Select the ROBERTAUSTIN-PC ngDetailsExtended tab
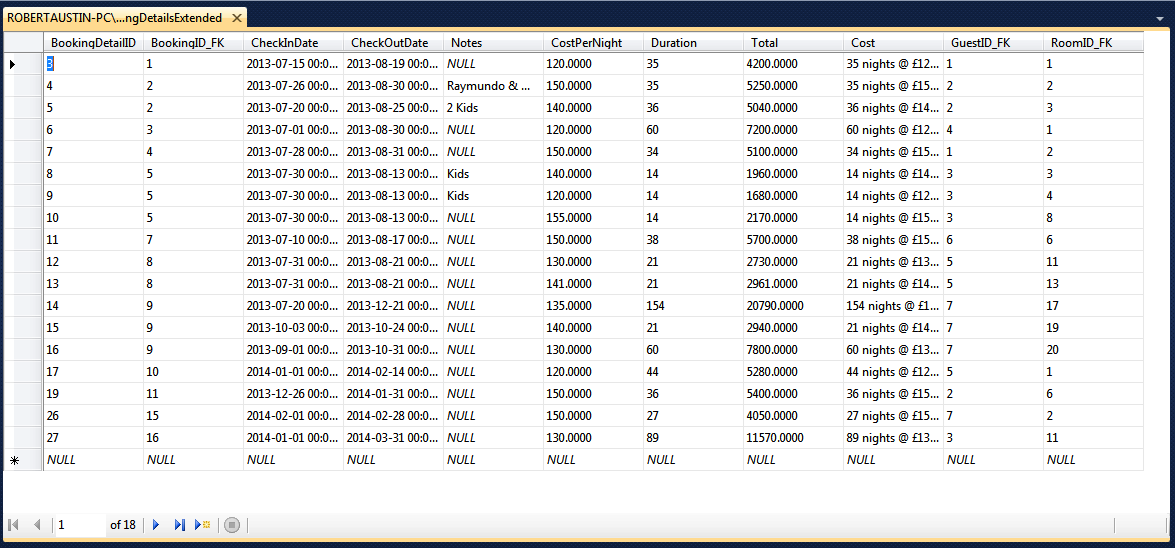Screen dimensions: 1175x548 pyautogui.click(x=115, y=17)
